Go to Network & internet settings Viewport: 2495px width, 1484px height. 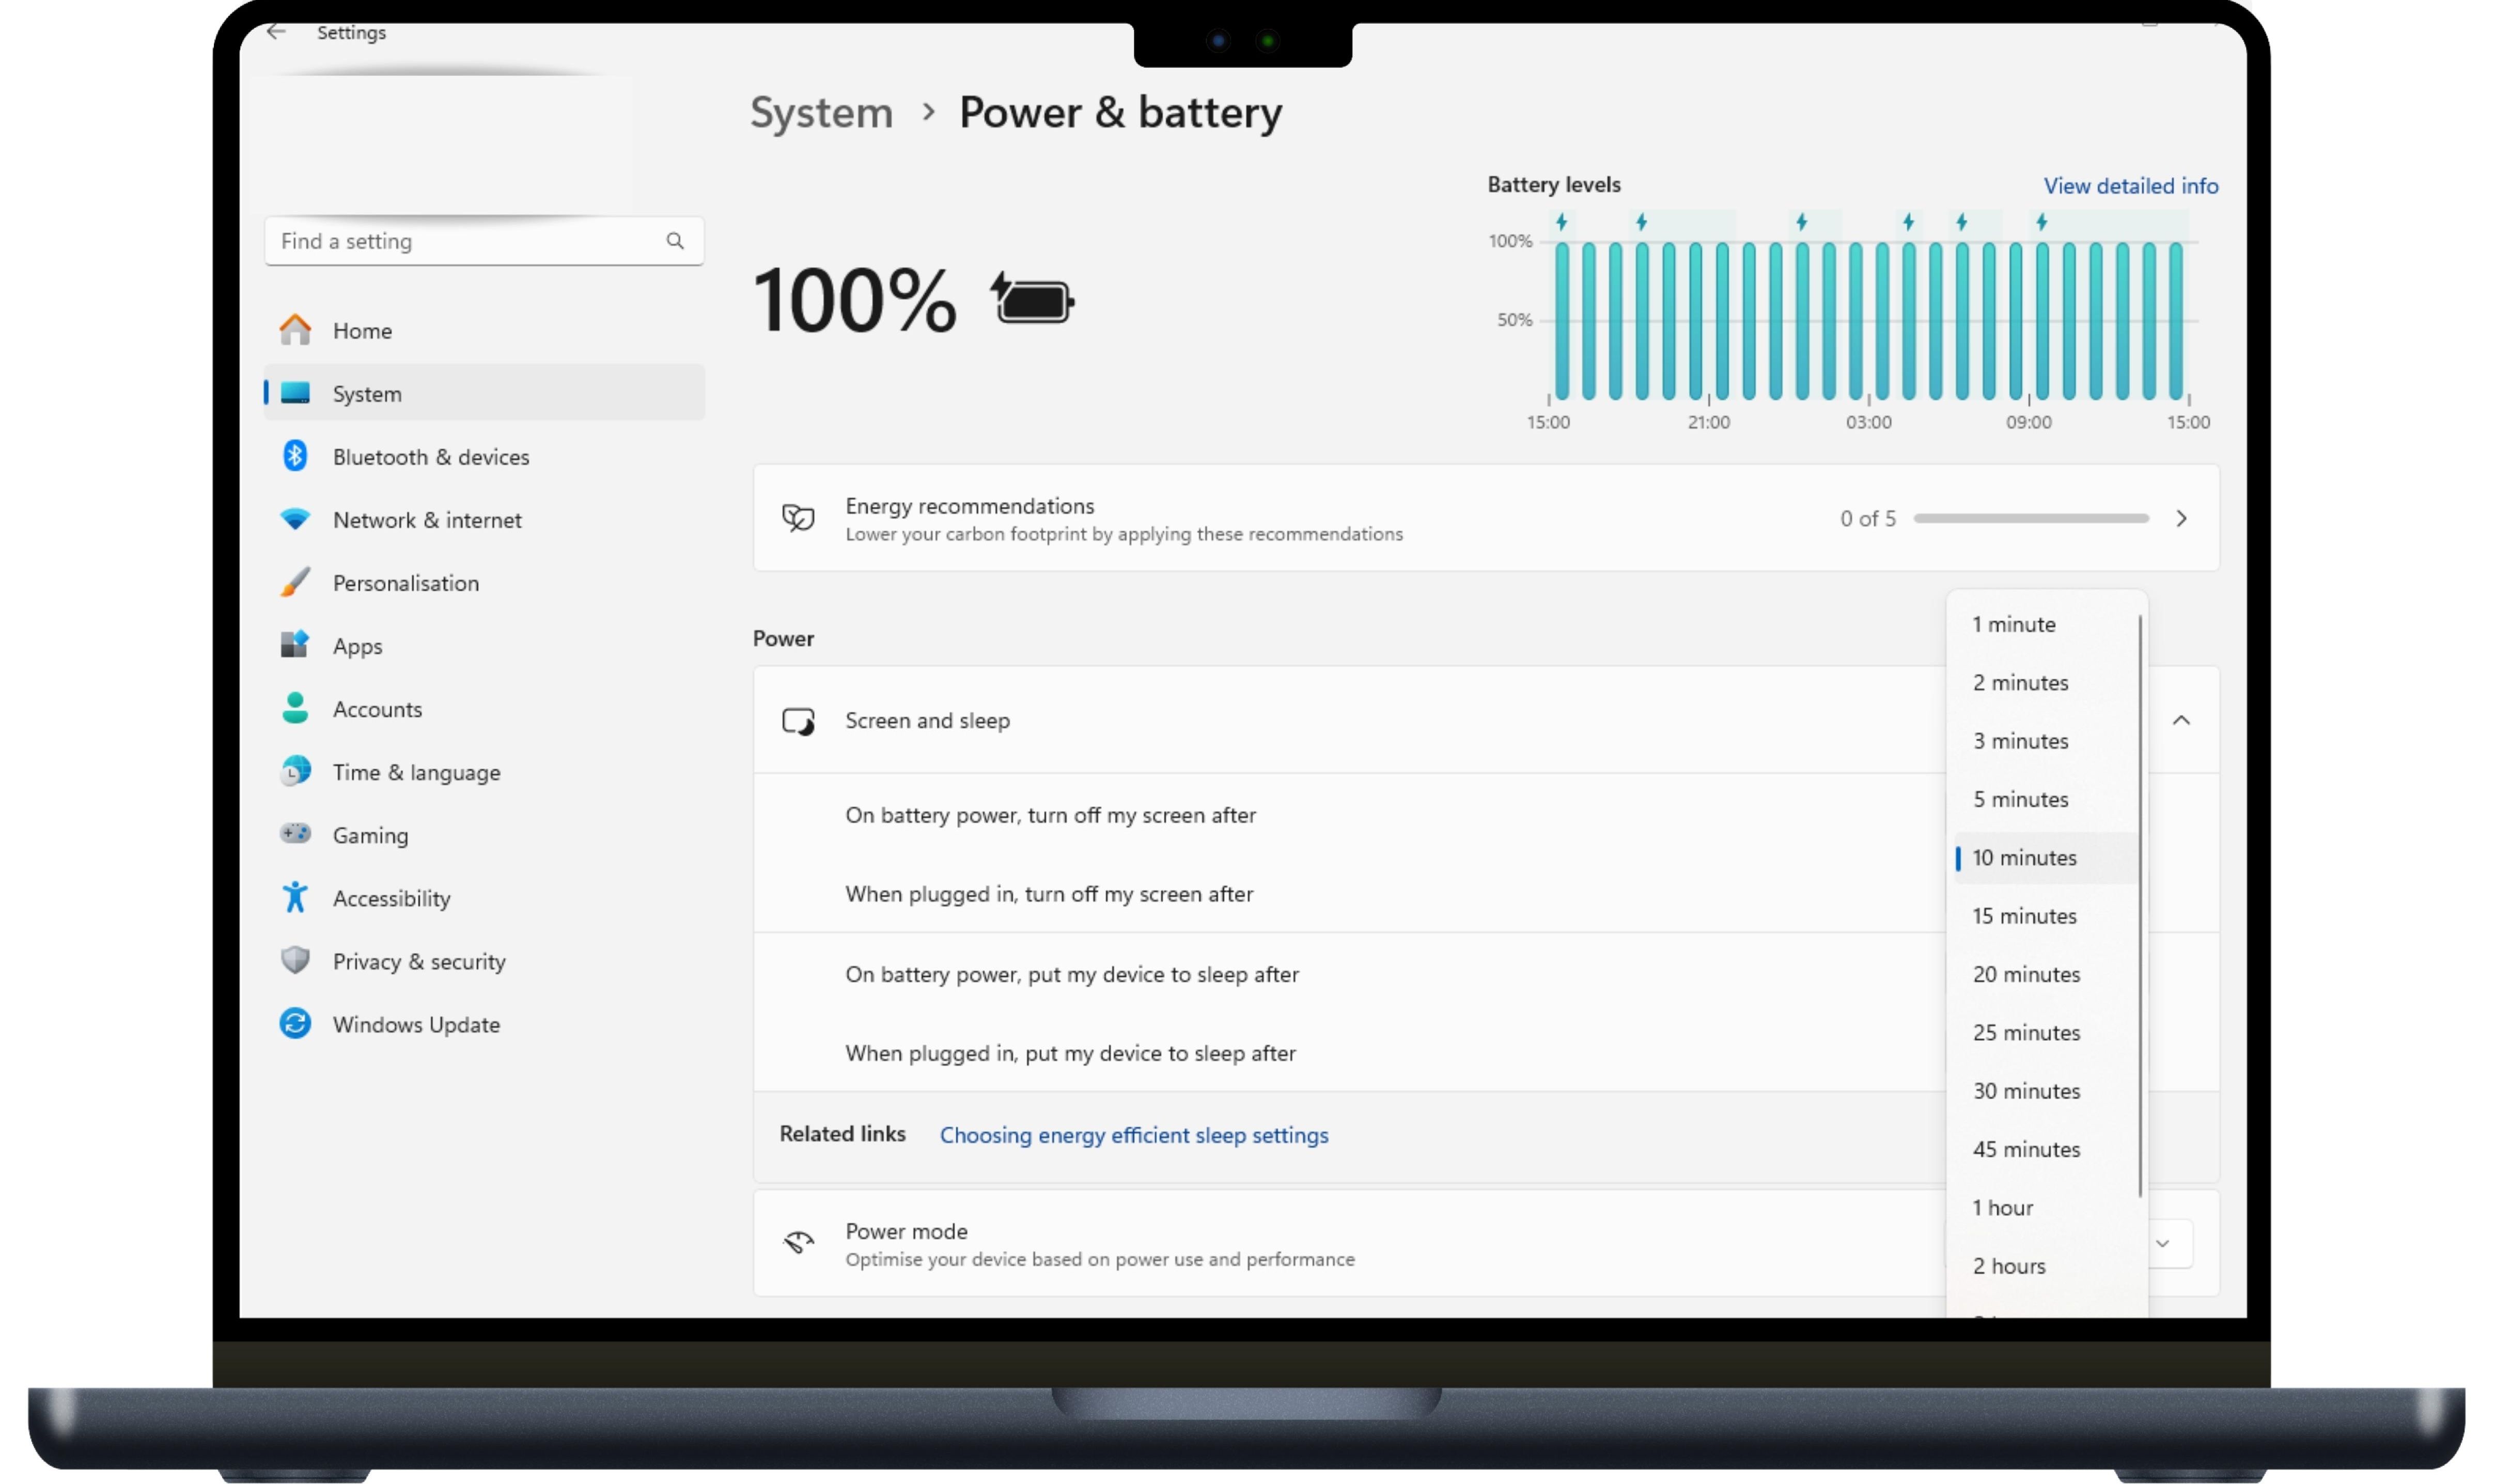pos(484,519)
